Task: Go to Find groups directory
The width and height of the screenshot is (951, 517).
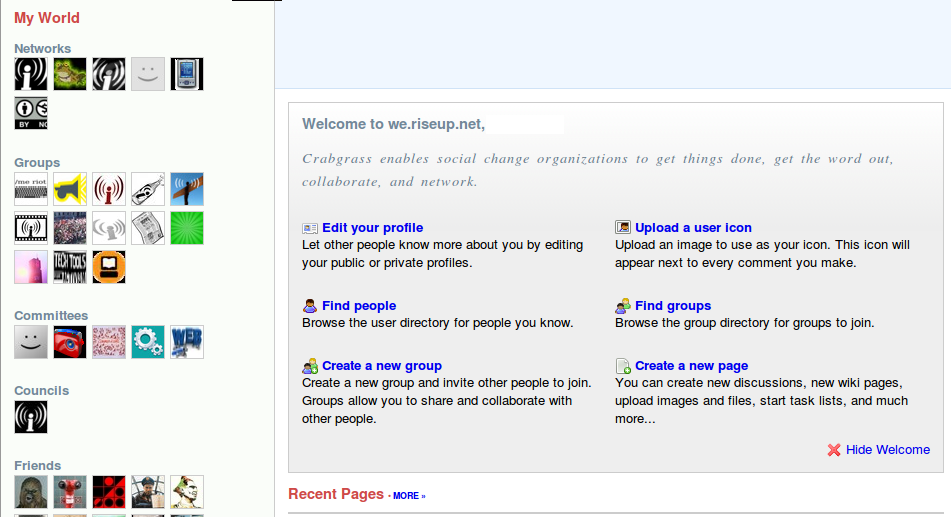Action: [673, 306]
